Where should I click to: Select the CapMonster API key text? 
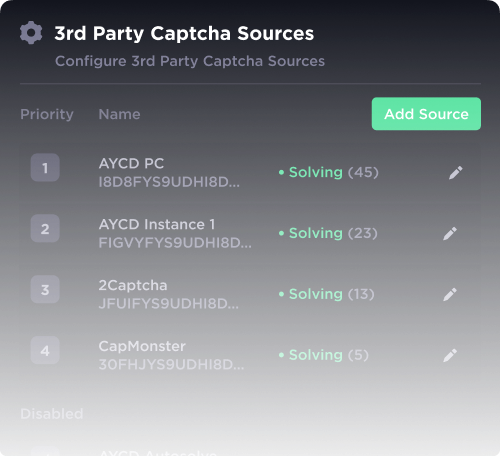pos(171,364)
